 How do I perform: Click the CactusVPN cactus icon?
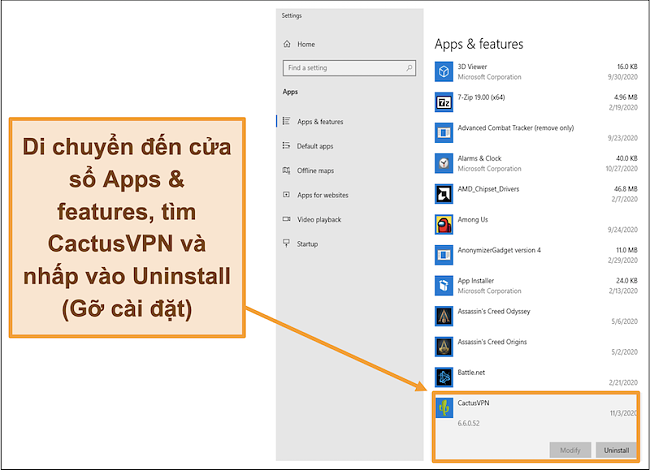click(444, 408)
